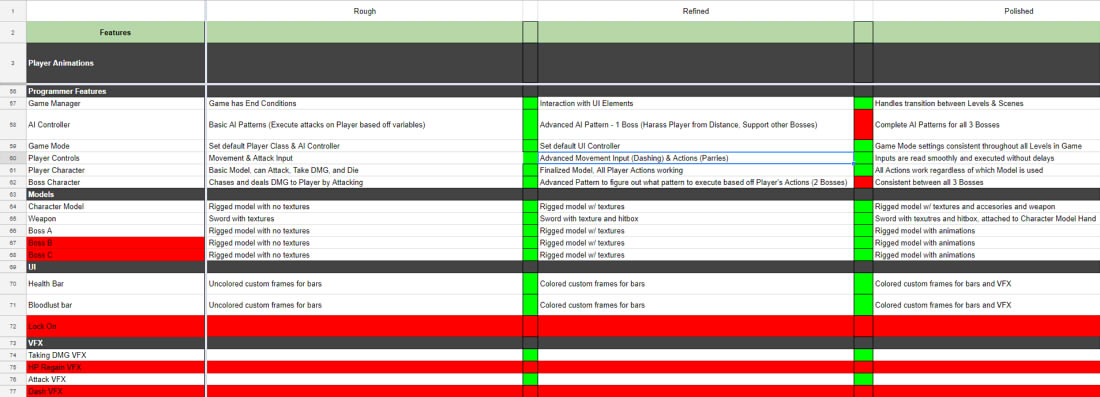Screen dimensions: 1100x397
Task: Select the red 'Lock On' cell
Action: click(x=116, y=327)
